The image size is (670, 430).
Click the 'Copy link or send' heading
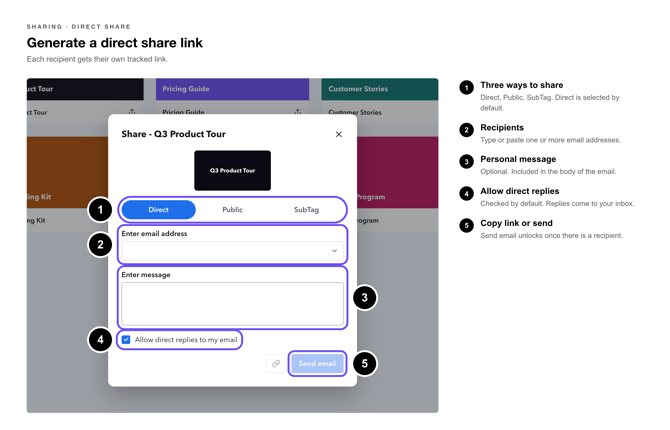(516, 223)
